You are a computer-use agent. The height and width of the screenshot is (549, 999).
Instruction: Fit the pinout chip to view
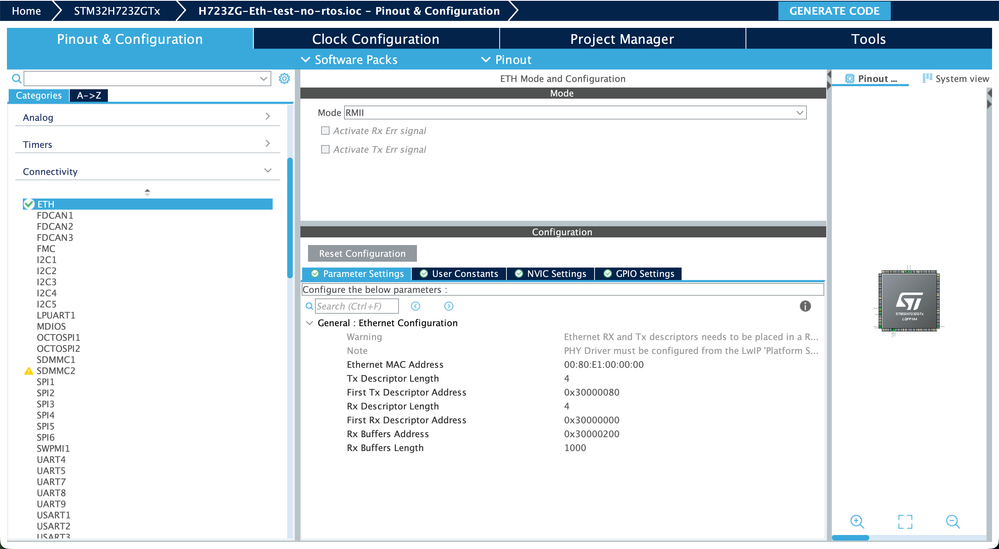pyautogui.click(x=905, y=522)
